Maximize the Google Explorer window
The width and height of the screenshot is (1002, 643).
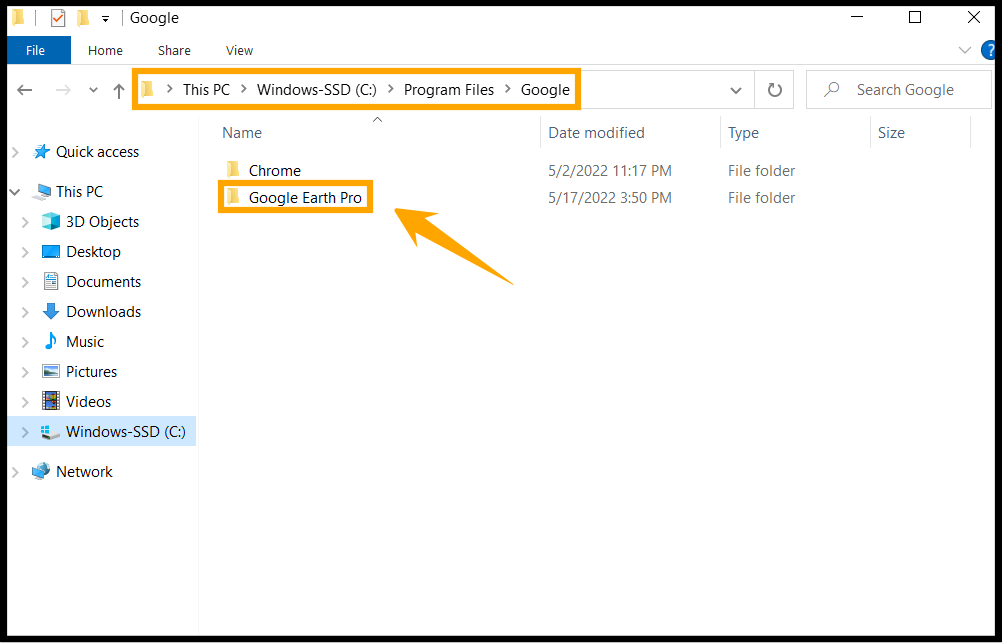(x=915, y=17)
